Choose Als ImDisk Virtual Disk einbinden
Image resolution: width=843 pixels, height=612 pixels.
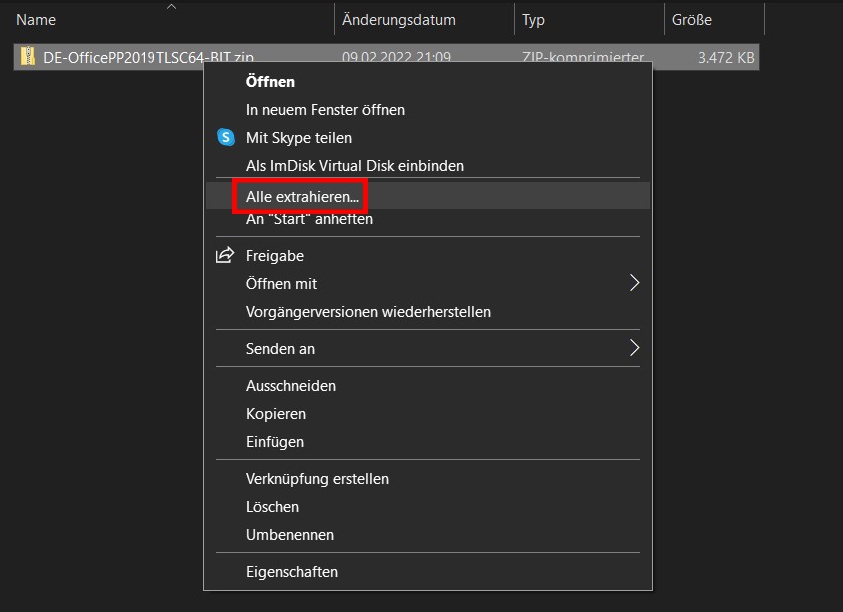point(354,165)
